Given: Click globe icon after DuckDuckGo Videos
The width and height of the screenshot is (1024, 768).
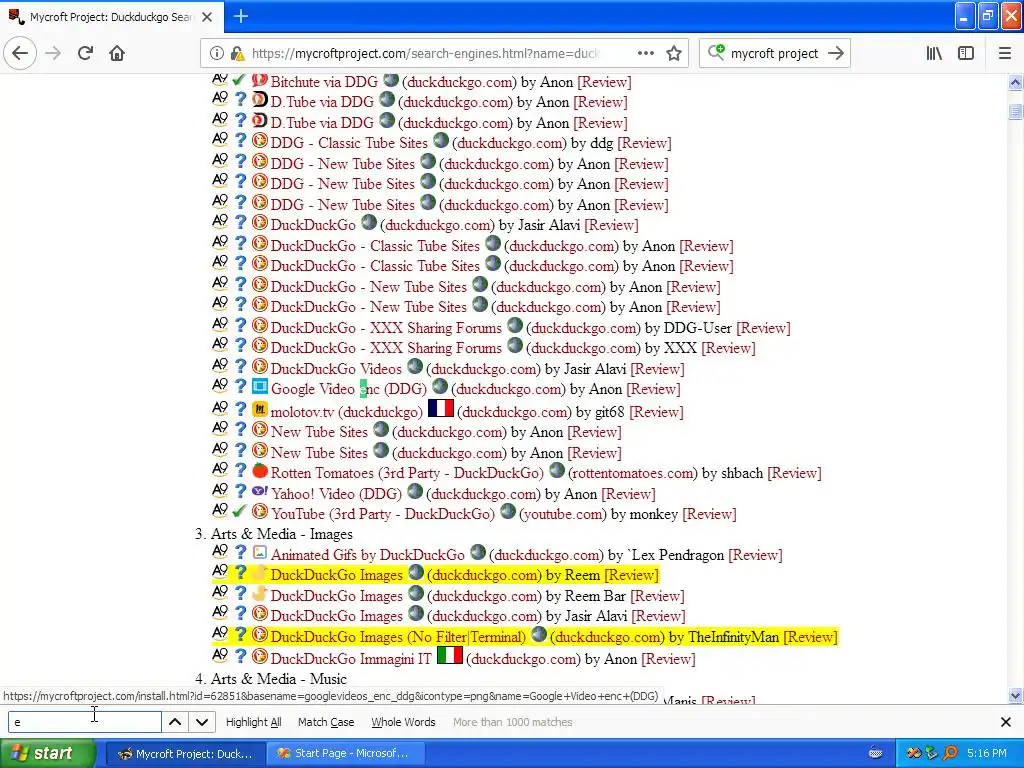Looking at the screenshot, I should (415, 366).
